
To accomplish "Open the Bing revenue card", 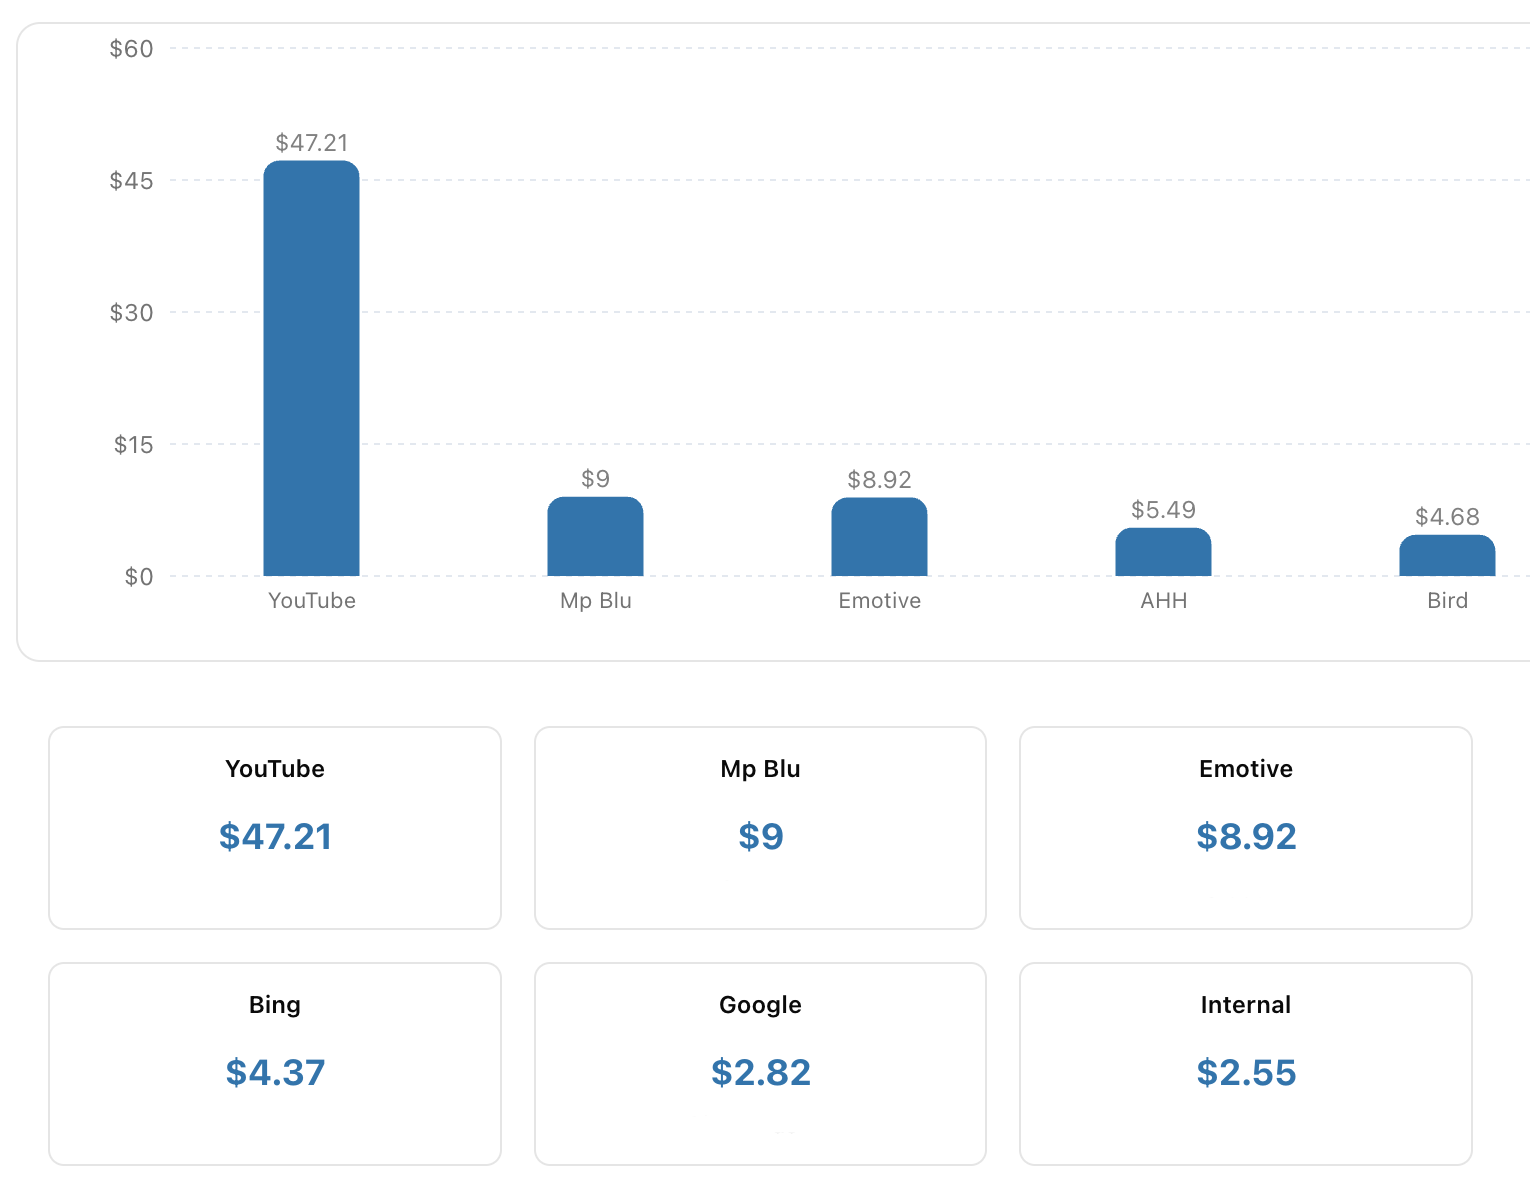I will [x=275, y=1064].
